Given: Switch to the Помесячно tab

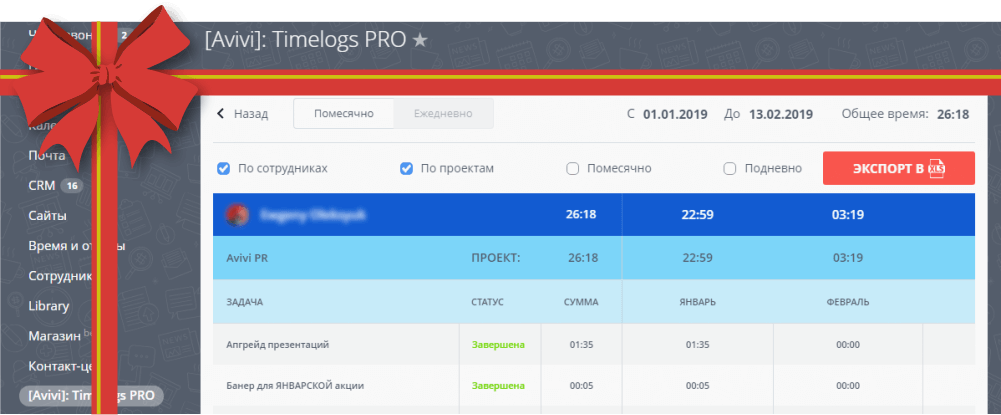Looking at the screenshot, I should coord(343,114).
